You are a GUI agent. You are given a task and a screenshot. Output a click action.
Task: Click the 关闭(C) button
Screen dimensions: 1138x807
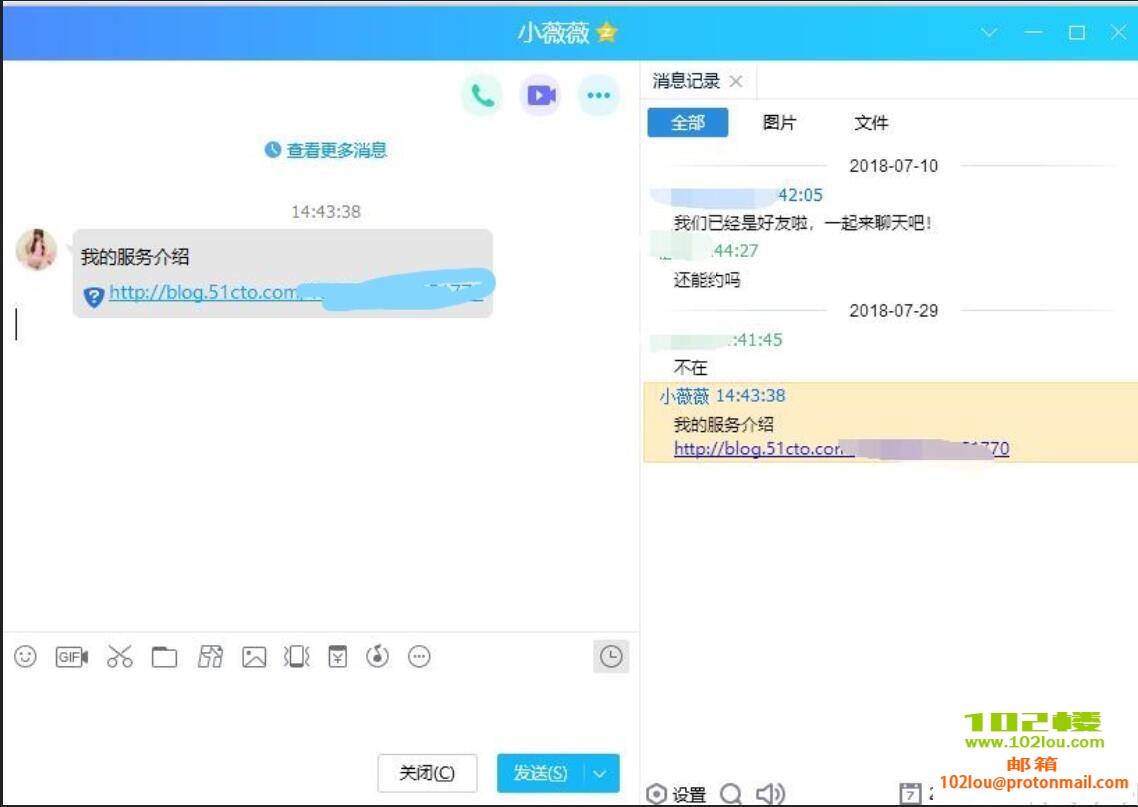point(427,773)
